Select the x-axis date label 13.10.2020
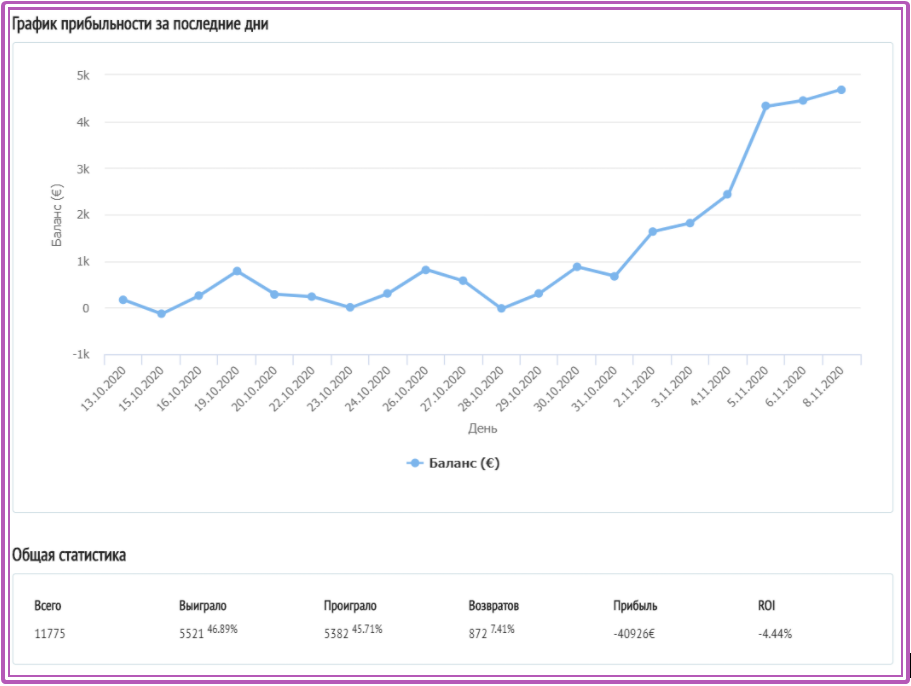911x686 pixels. click(103, 389)
